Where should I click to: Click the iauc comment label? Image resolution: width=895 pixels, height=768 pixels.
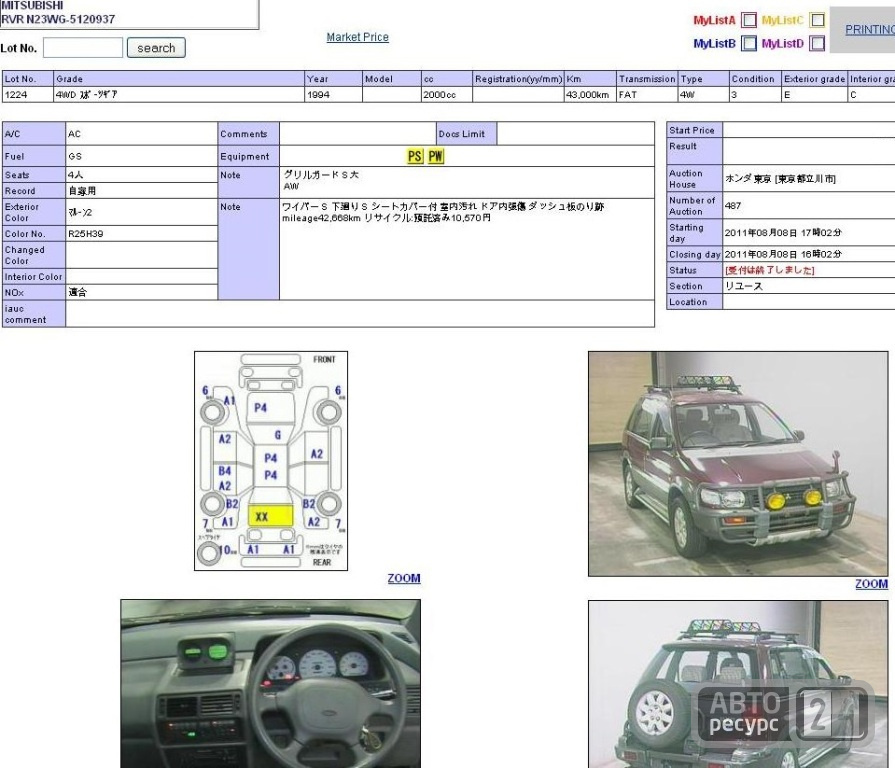[x=34, y=314]
